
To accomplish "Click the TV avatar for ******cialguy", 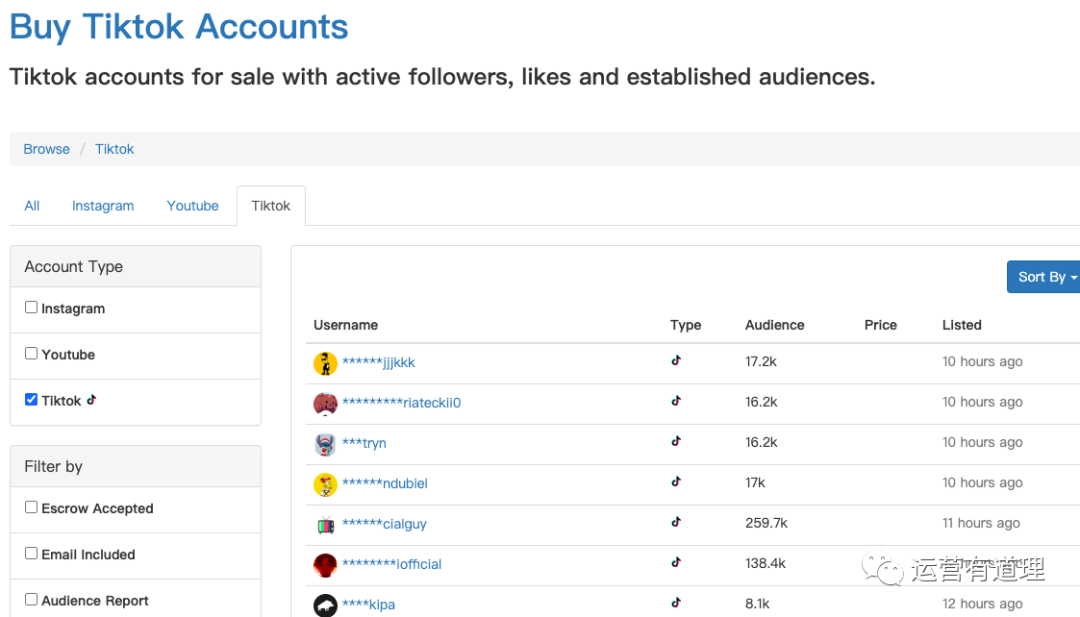I will [325, 524].
